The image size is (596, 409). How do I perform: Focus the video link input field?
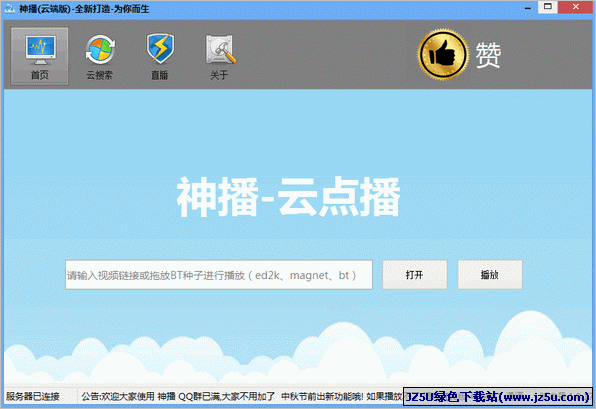tap(219, 275)
